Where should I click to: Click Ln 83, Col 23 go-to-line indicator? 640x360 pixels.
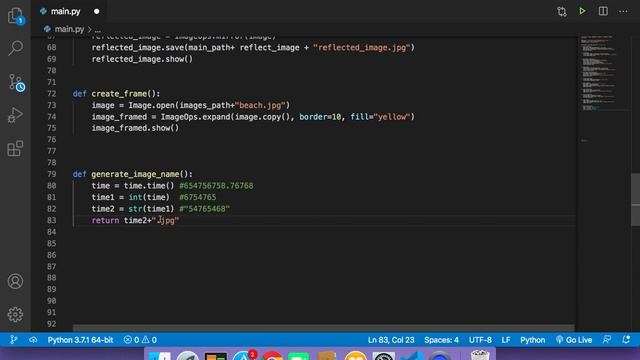pos(391,340)
